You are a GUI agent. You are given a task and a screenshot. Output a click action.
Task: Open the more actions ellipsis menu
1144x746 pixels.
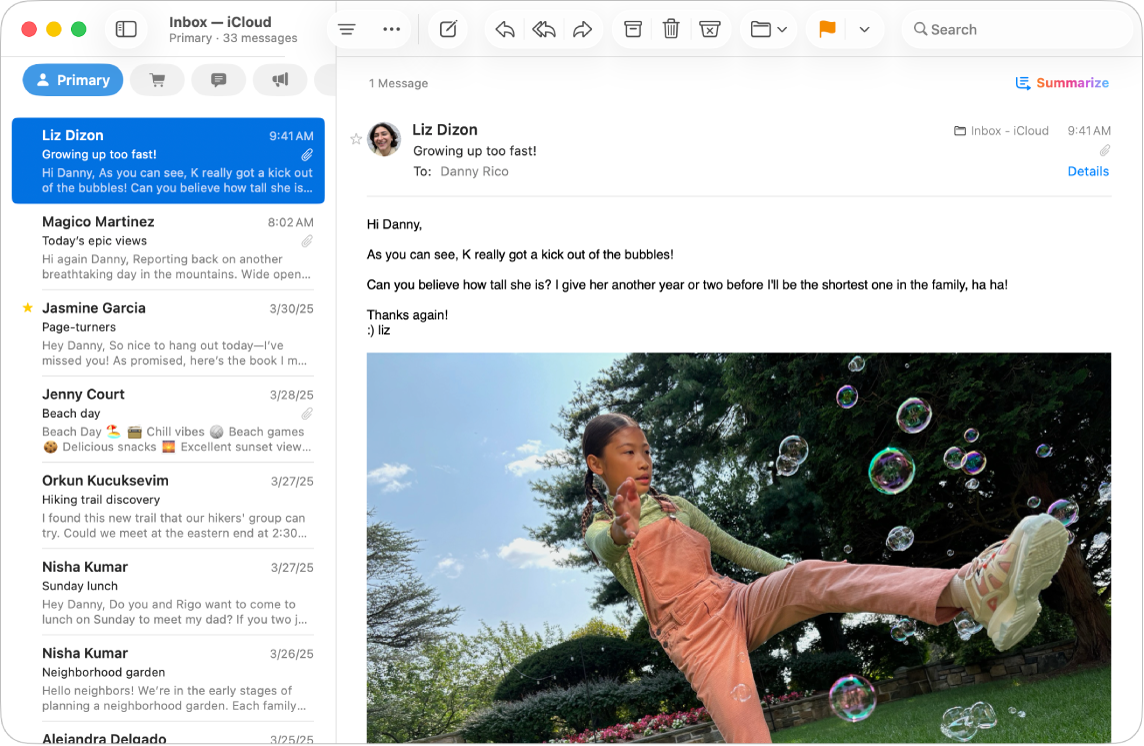click(x=391, y=29)
